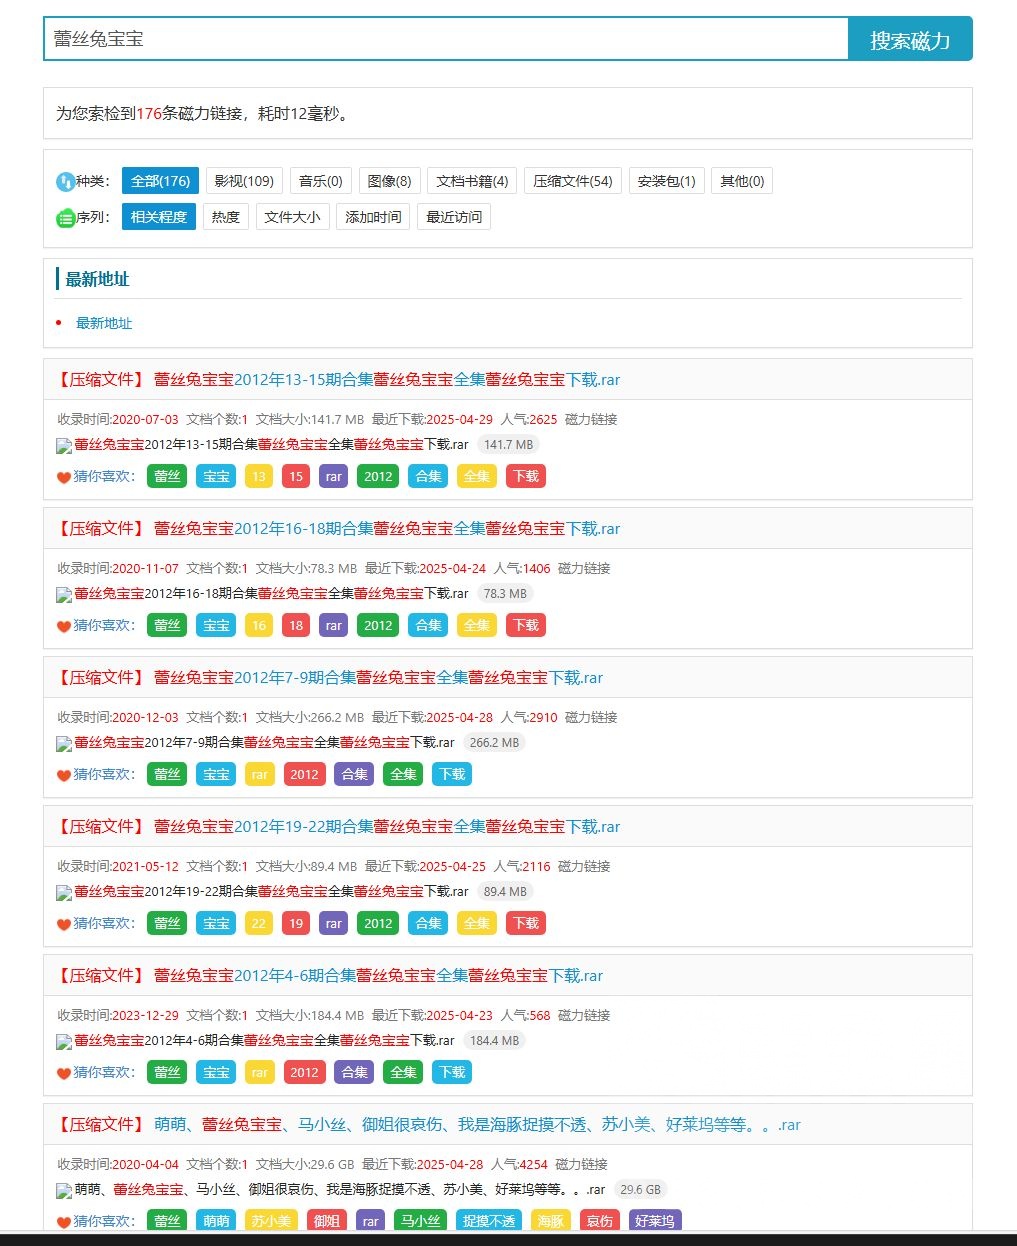Click the 266.2 MB size badge
The height and width of the screenshot is (1246, 1017).
[x=495, y=743]
